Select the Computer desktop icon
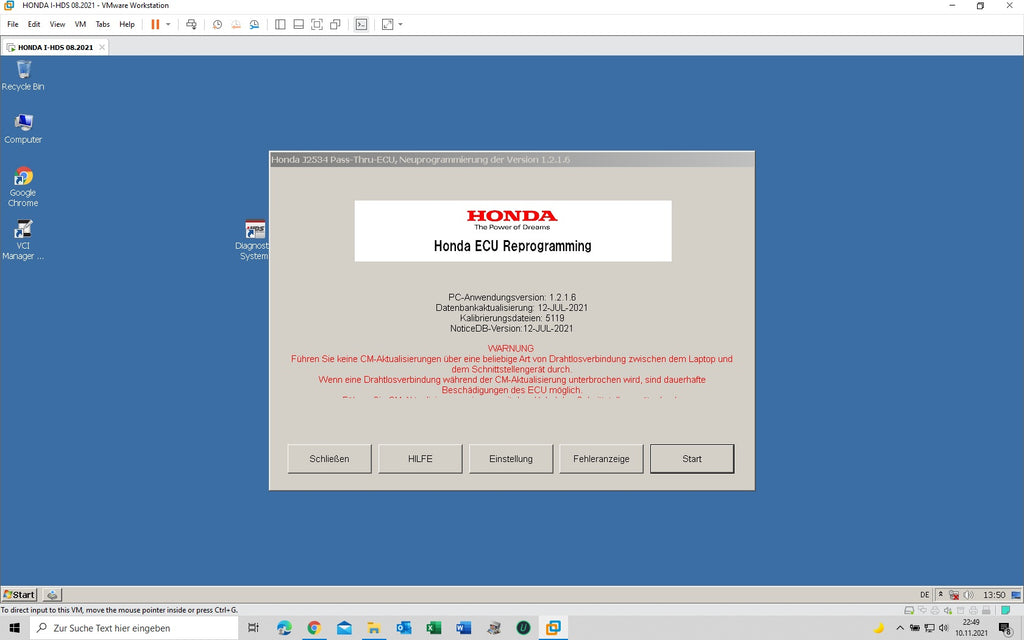 click(23, 129)
